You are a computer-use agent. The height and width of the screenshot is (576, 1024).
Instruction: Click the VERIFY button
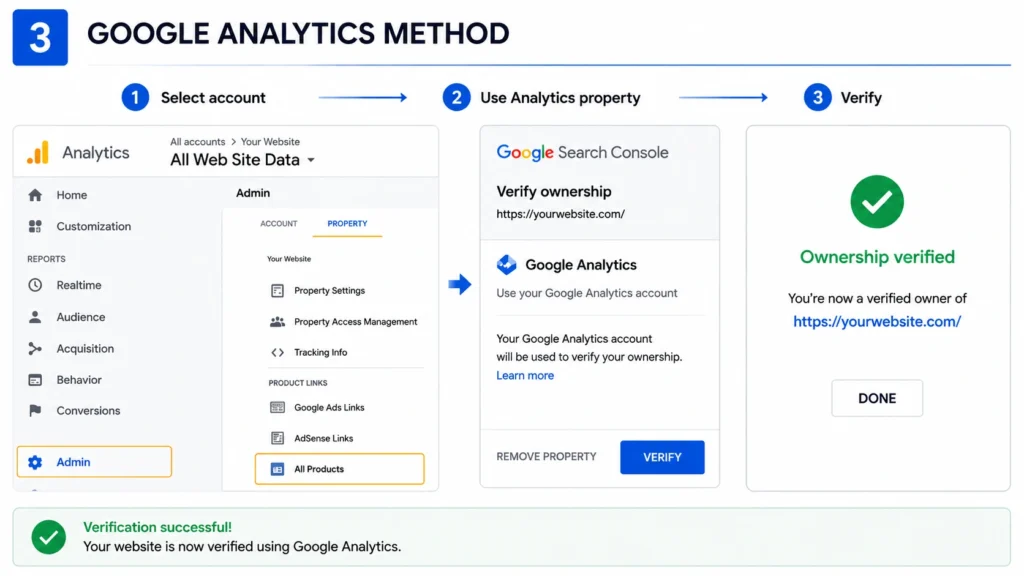(662, 457)
